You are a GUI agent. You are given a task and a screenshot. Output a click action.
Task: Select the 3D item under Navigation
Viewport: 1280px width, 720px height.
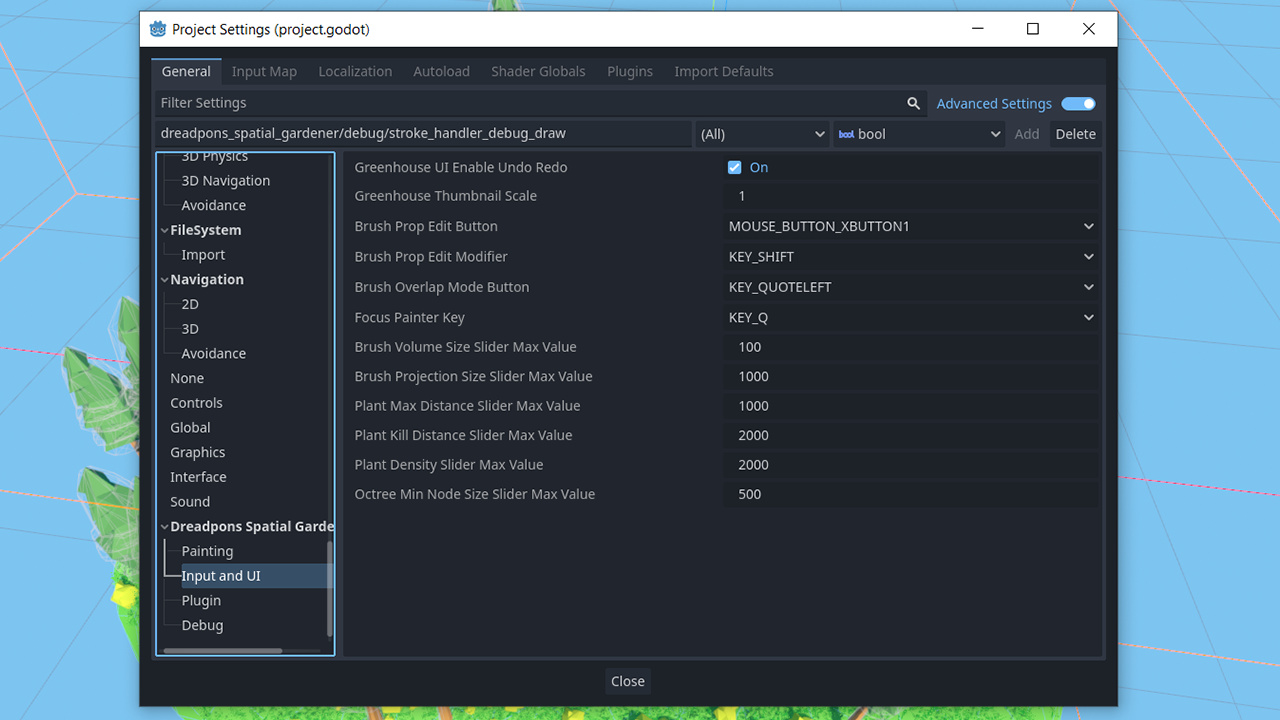click(190, 329)
